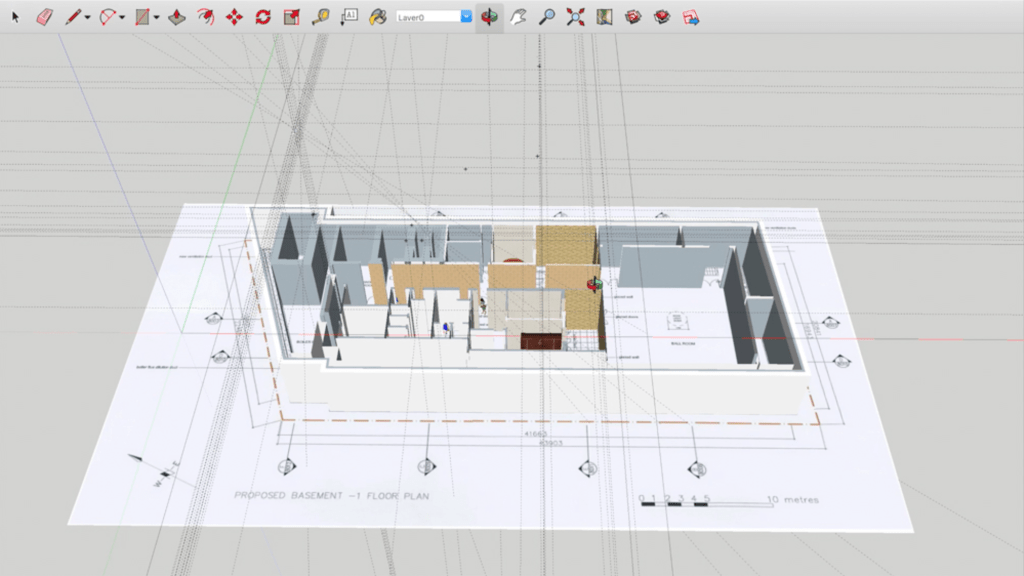
Task: Activate the Line pencil tool
Action: click(72, 17)
